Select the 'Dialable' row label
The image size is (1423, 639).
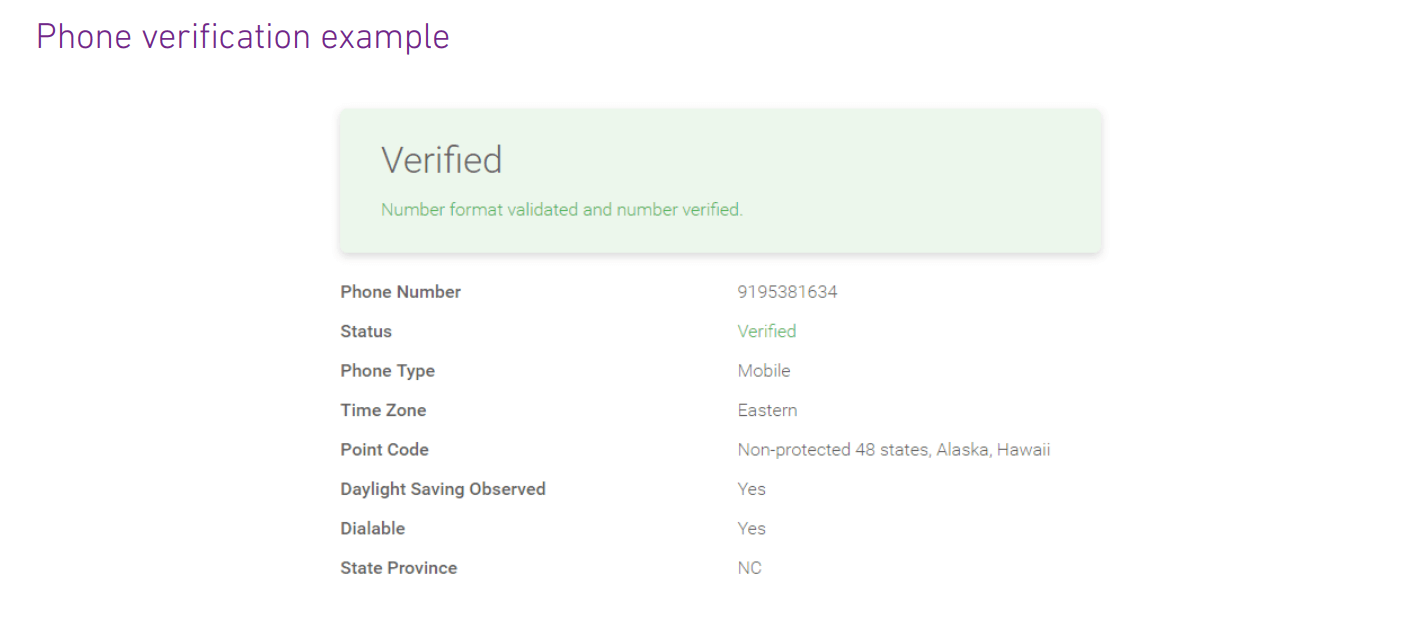click(373, 528)
